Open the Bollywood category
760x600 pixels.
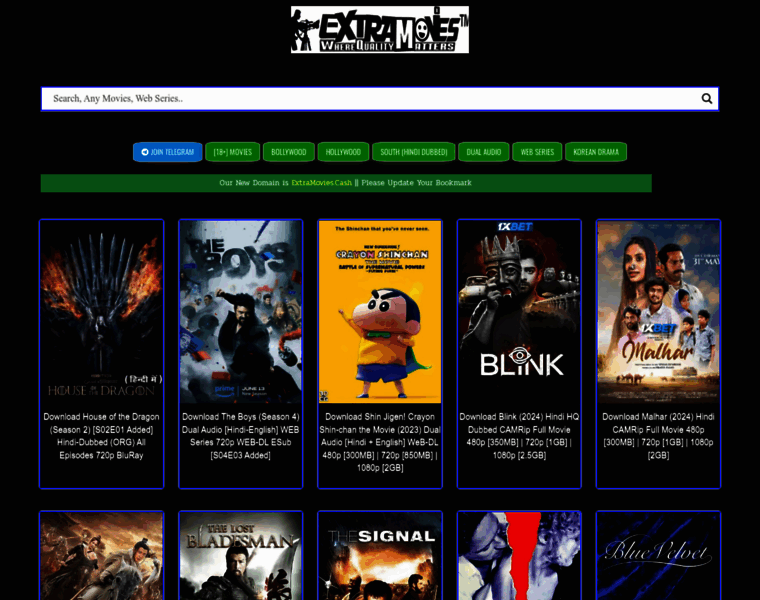click(289, 152)
